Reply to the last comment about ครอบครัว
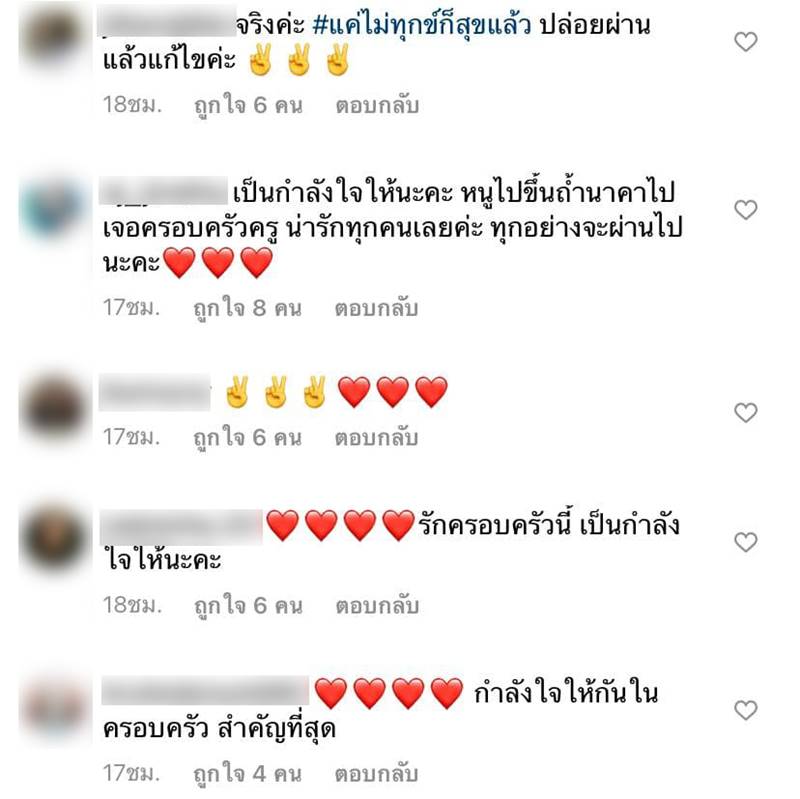800x799 pixels. tap(376, 773)
